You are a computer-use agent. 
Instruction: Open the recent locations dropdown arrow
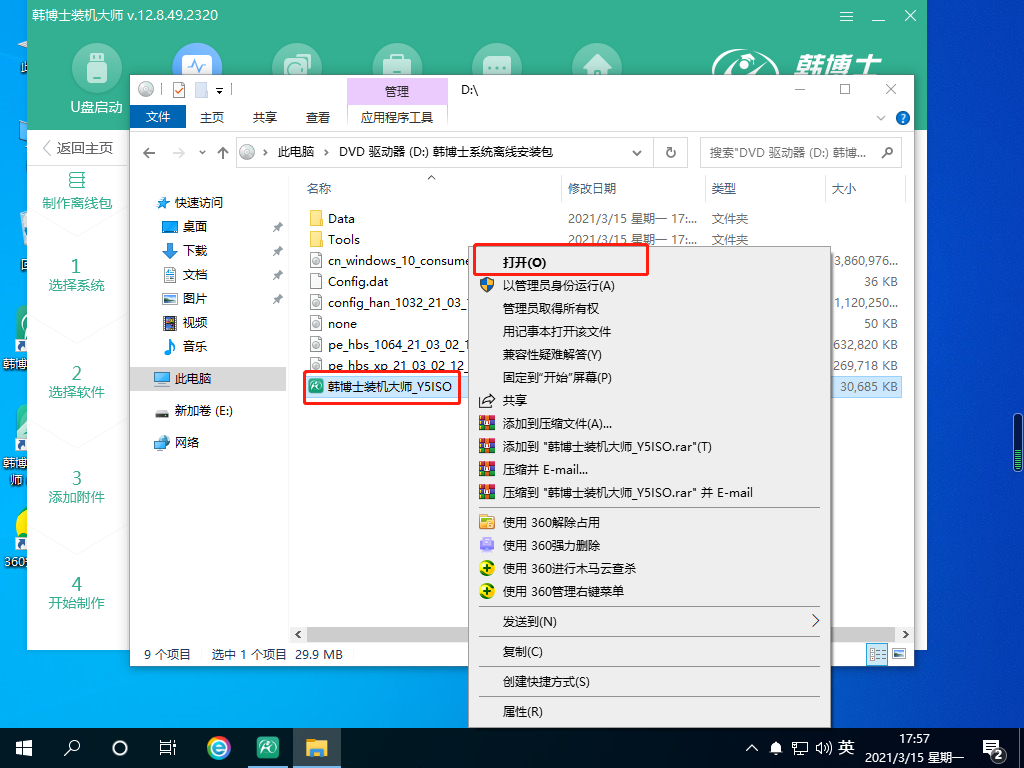point(201,153)
